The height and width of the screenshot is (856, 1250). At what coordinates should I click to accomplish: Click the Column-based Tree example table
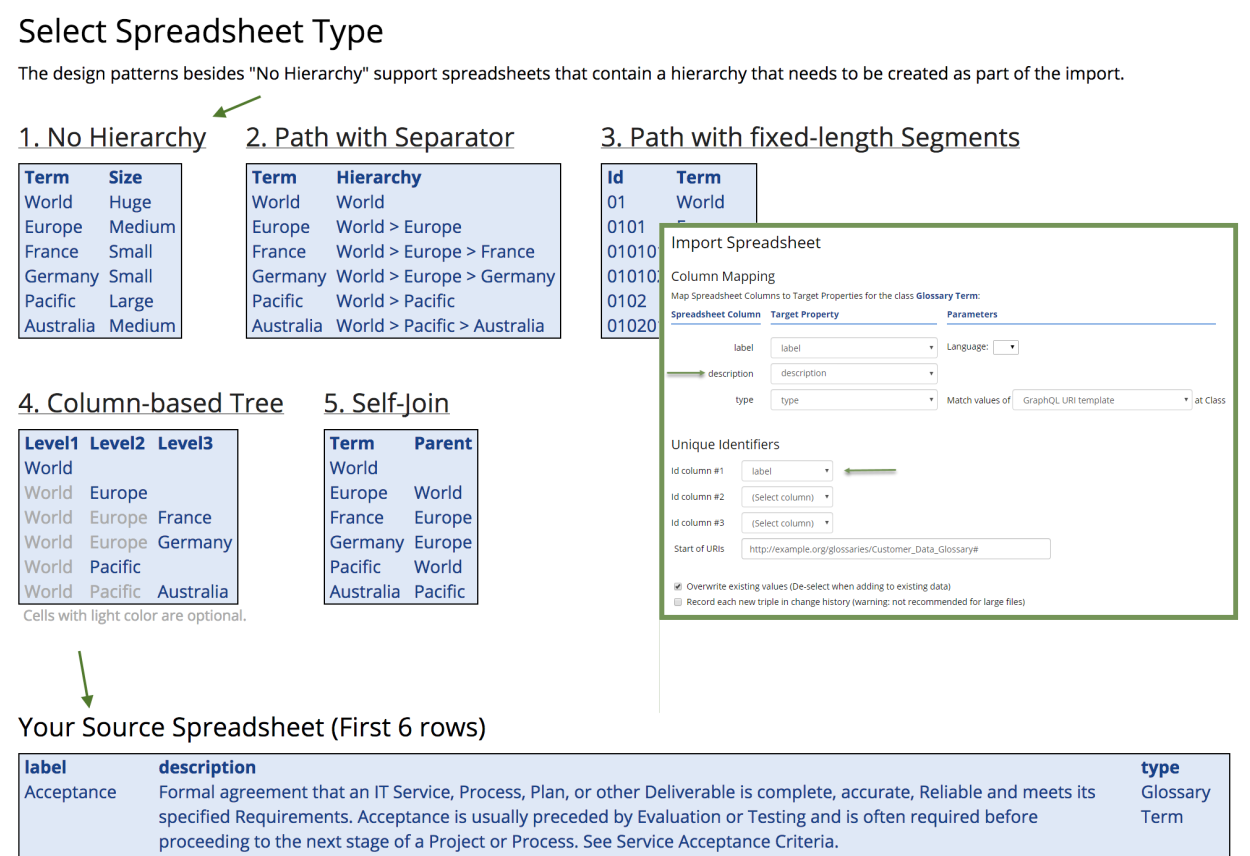[x=128, y=517]
